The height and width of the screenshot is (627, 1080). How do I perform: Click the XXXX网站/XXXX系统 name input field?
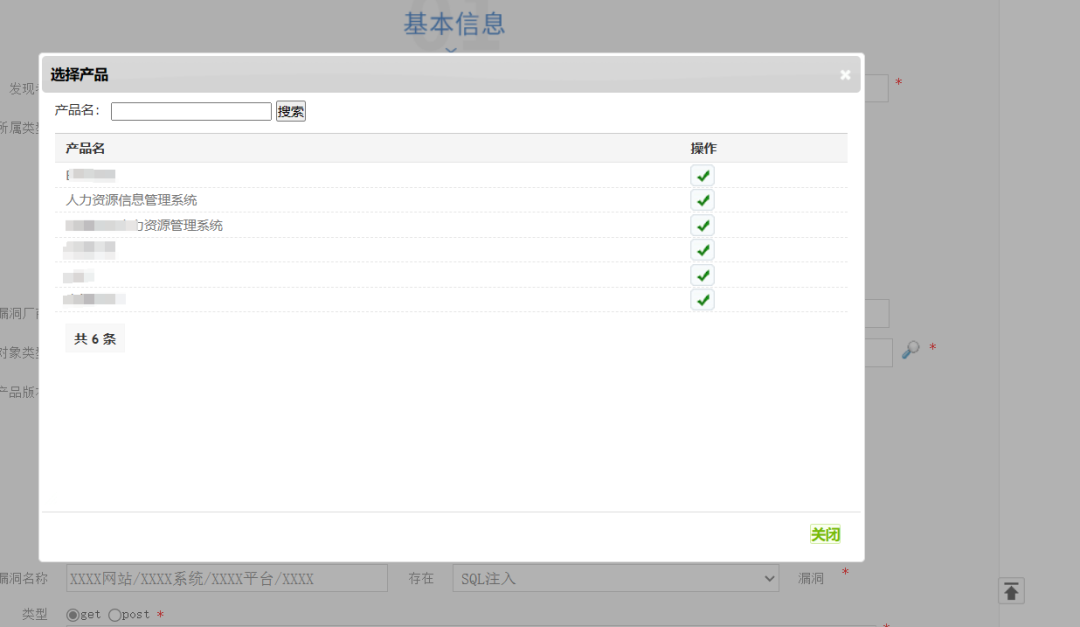click(x=227, y=578)
